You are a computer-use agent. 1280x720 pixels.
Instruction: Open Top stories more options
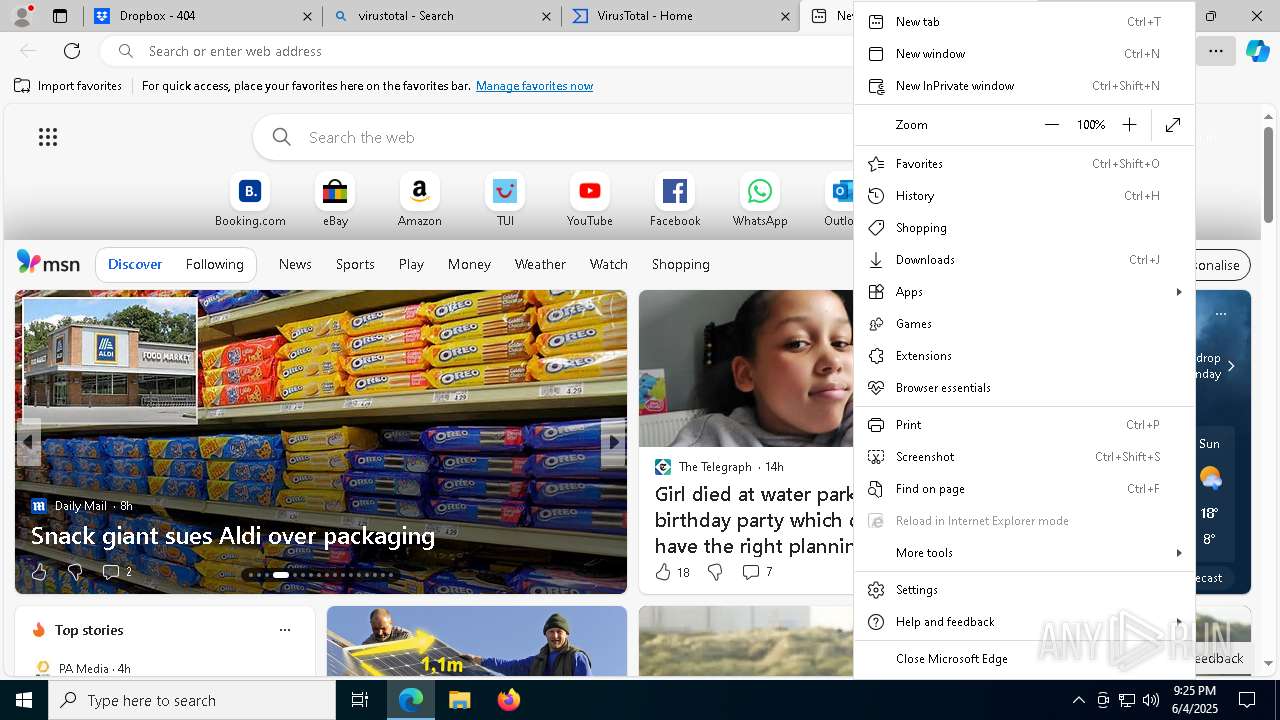point(285,630)
